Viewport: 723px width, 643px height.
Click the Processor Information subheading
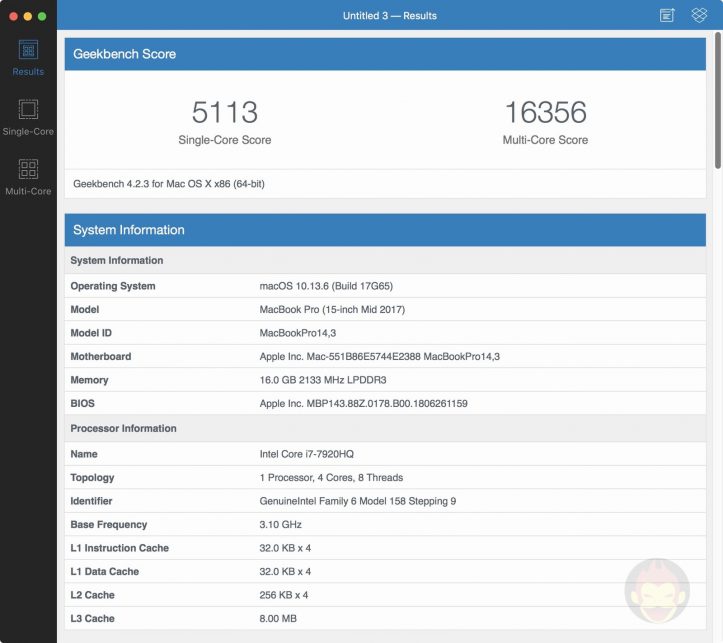[123, 428]
